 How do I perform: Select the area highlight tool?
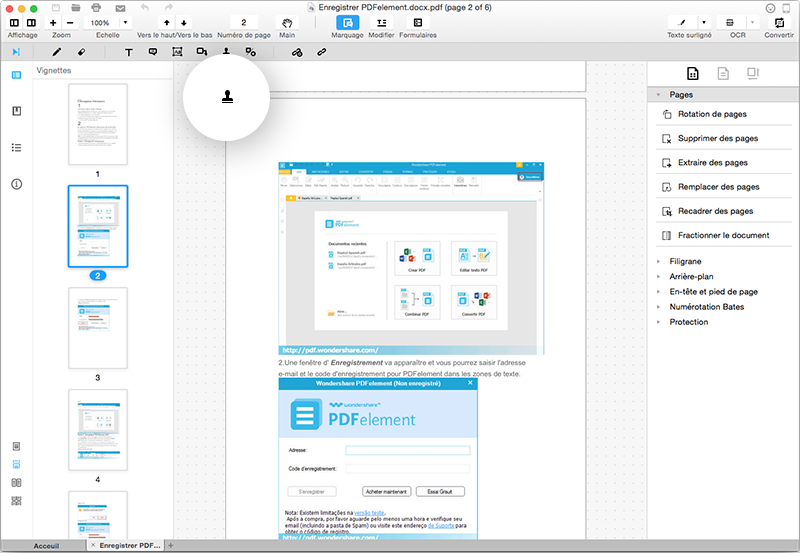point(177,52)
